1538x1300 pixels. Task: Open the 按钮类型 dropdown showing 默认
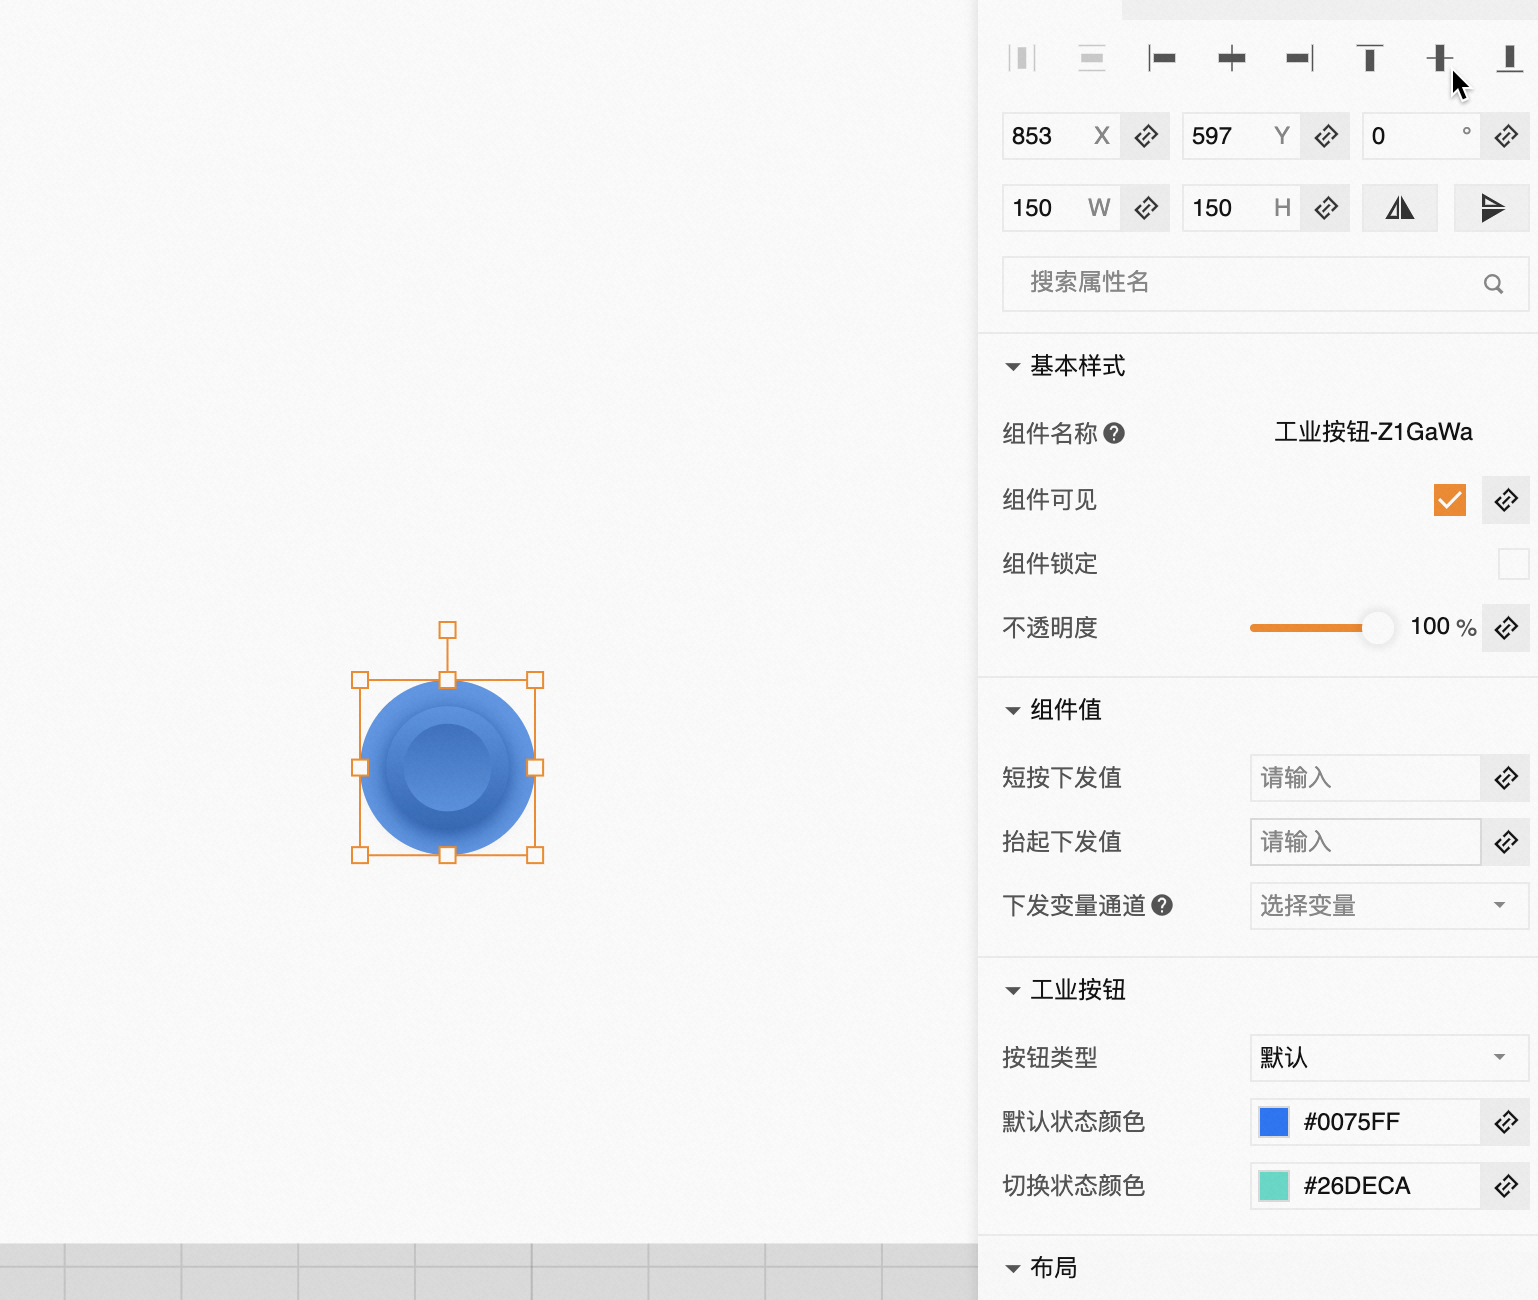pos(1390,1058)
